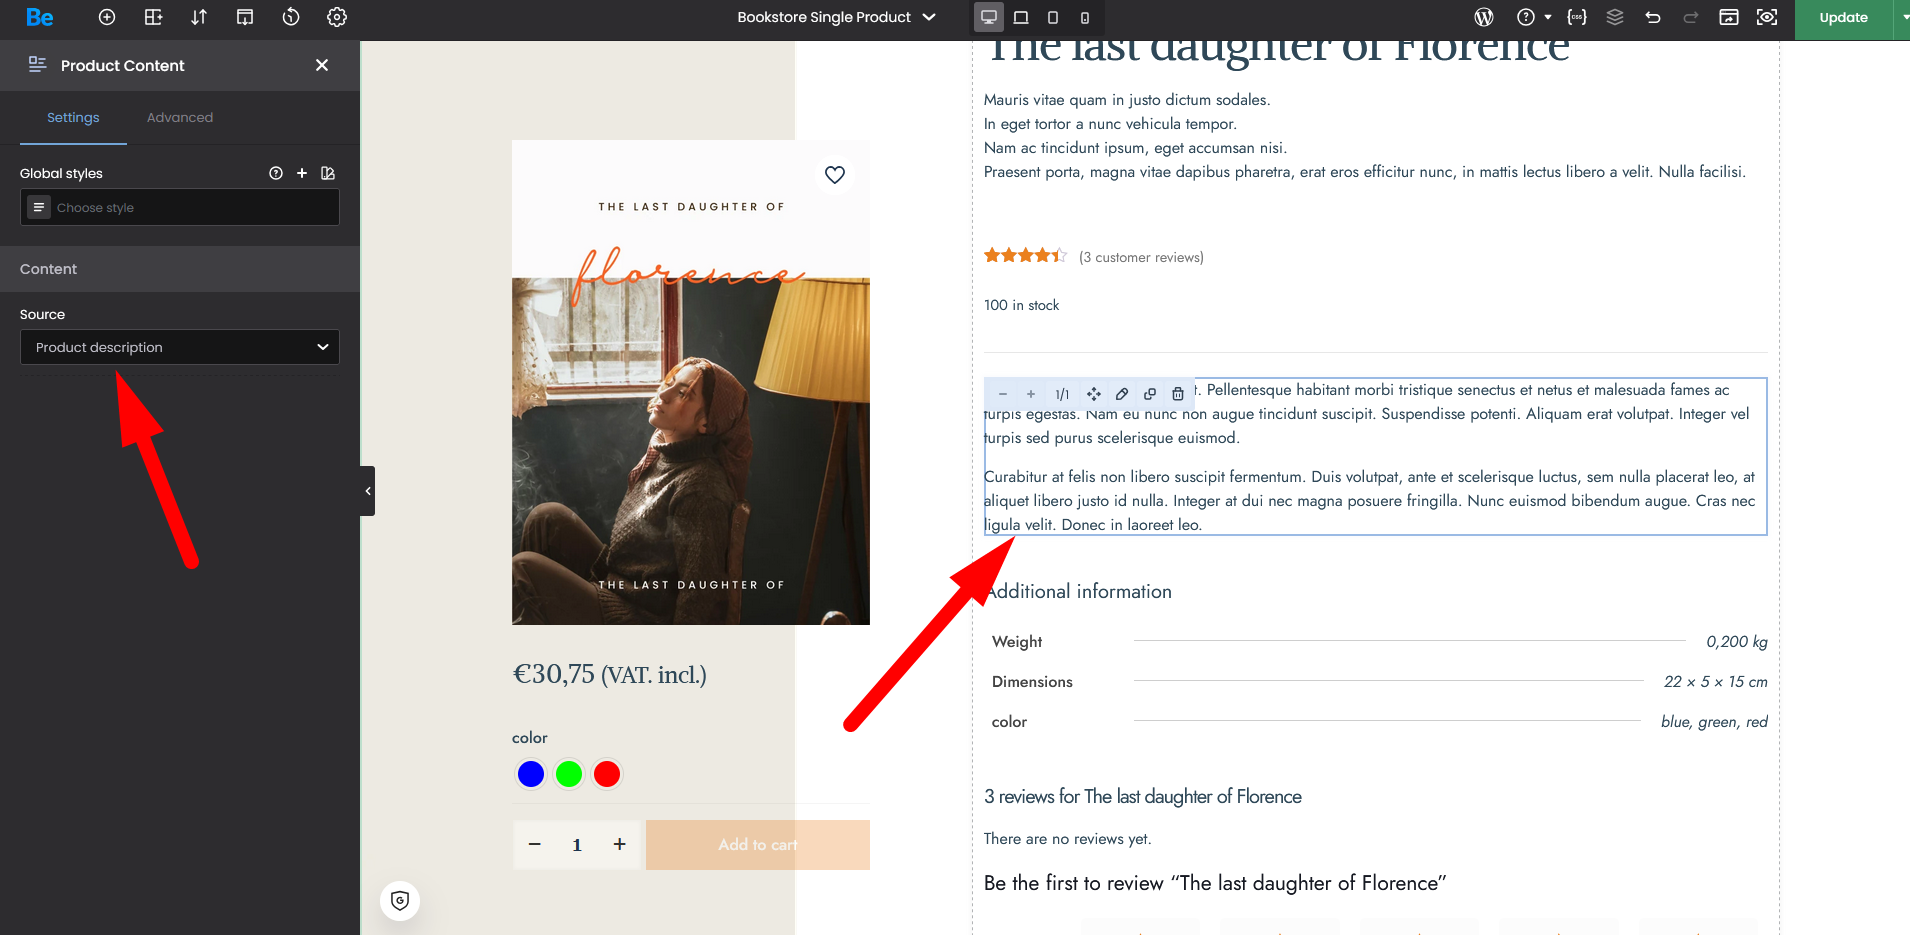Collapse the left sidebar panel handle

tap(368, 491)
